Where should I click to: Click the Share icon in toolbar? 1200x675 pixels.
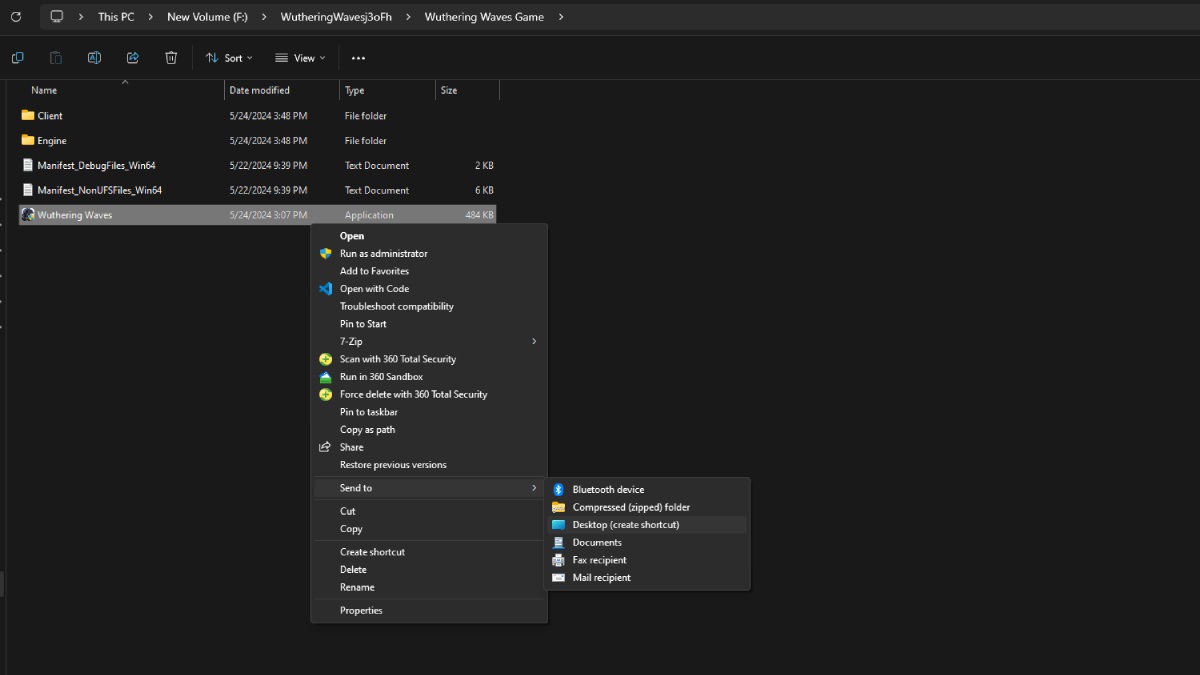tap(133, 58)
